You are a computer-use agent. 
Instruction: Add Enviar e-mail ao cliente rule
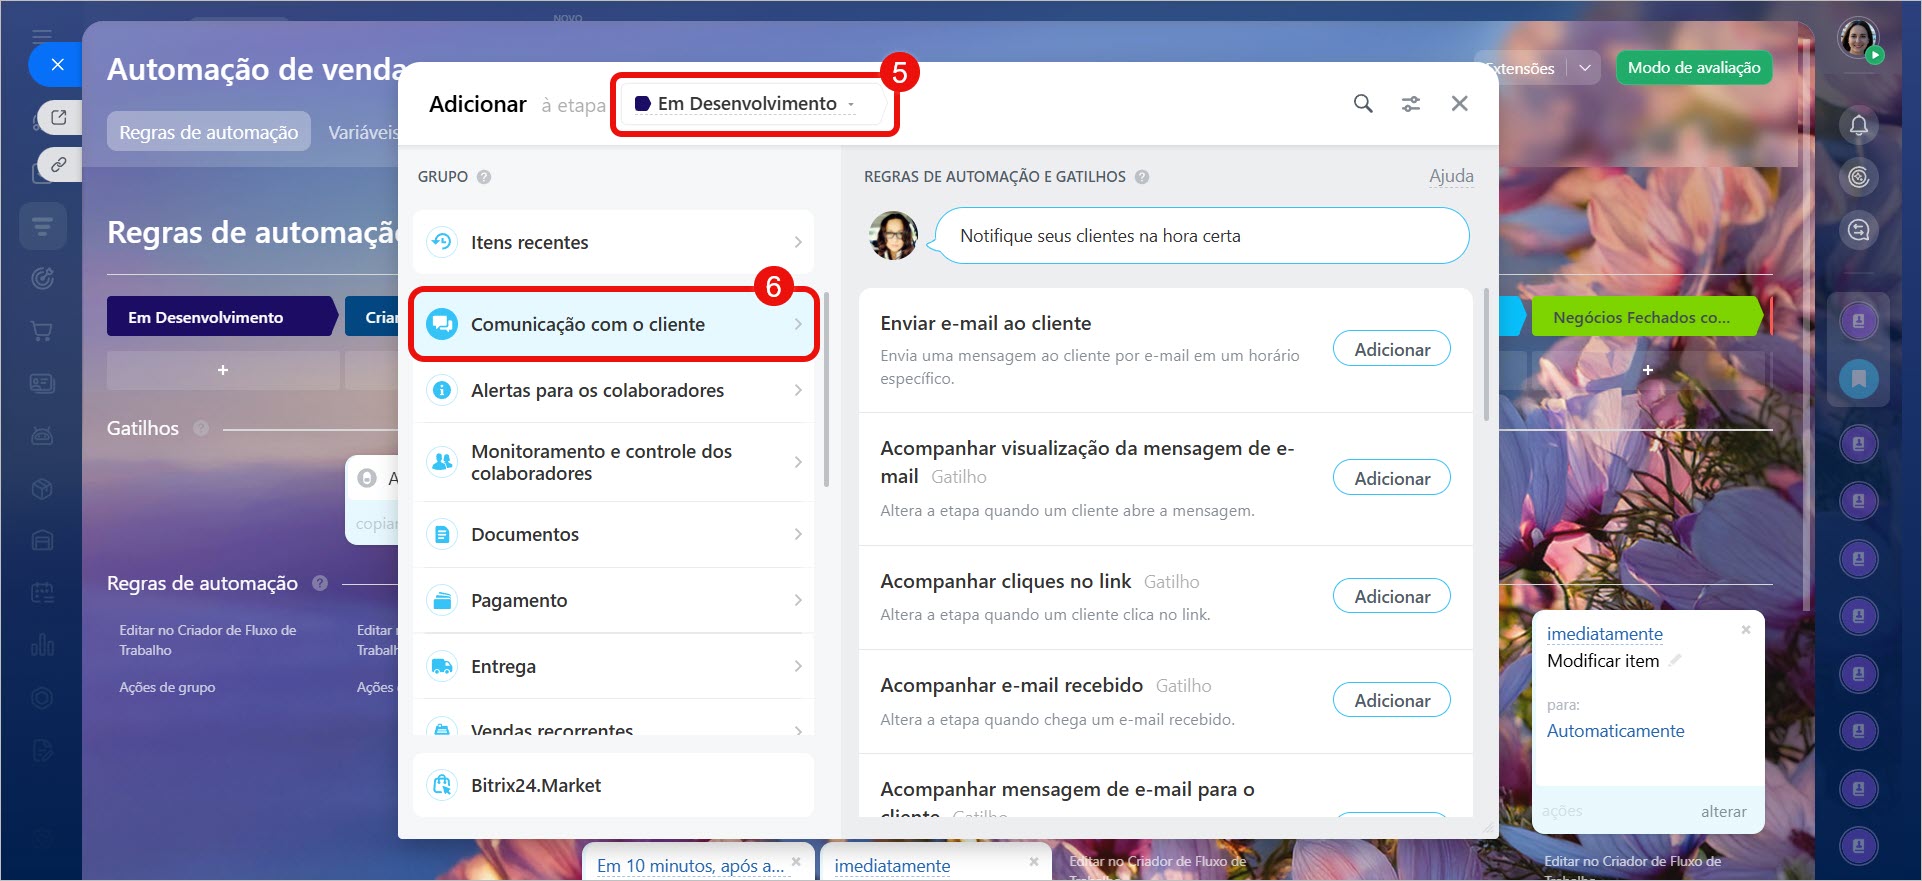pyautogui.click(x=1391, y=349)
